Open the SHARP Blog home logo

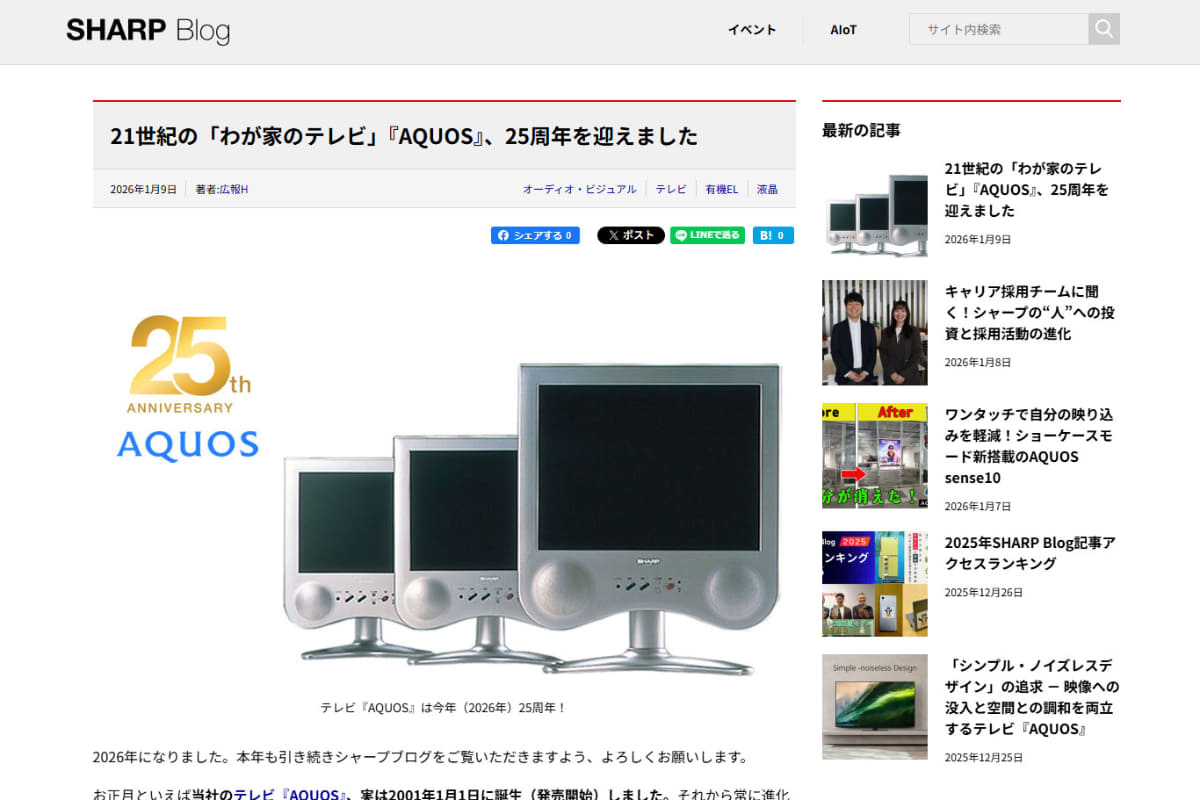pyautogui.click(x=147, y=29)
